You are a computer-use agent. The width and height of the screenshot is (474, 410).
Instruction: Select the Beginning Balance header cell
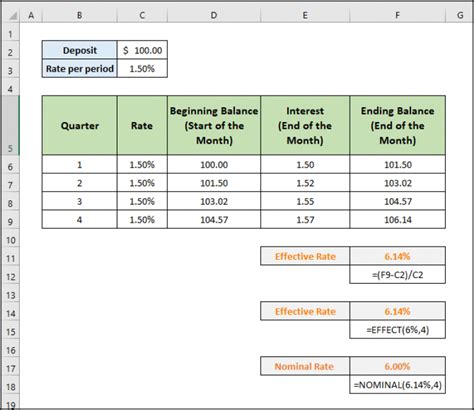coord(214,125)
